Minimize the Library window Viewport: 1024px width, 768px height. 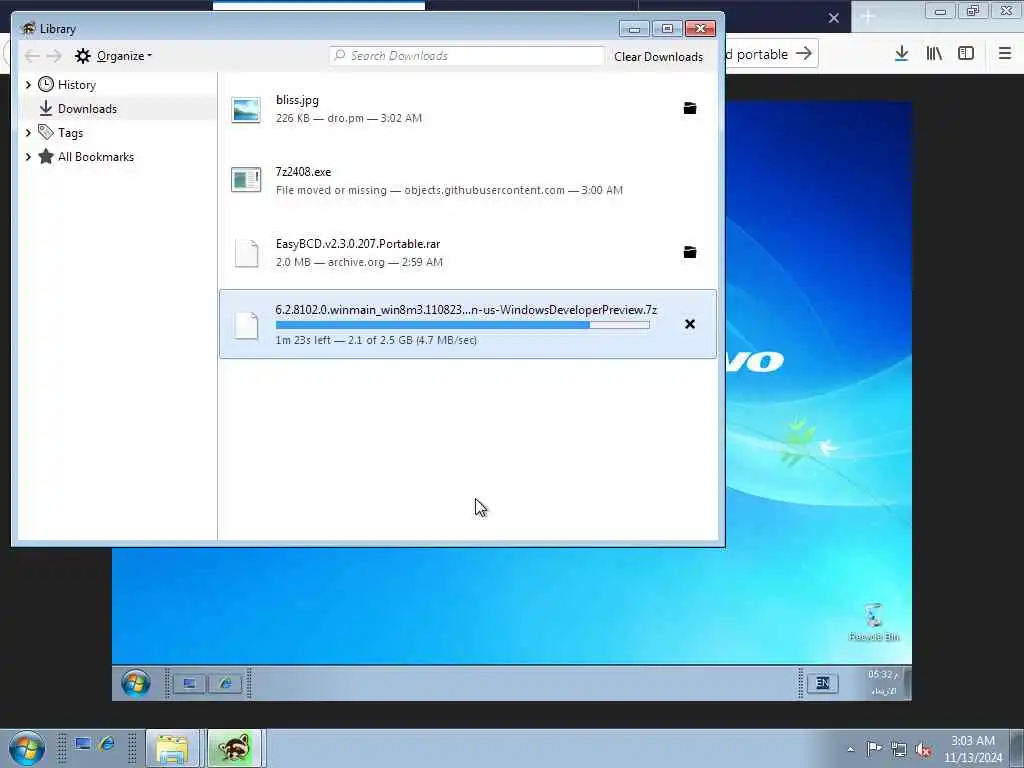pos(634,29)
